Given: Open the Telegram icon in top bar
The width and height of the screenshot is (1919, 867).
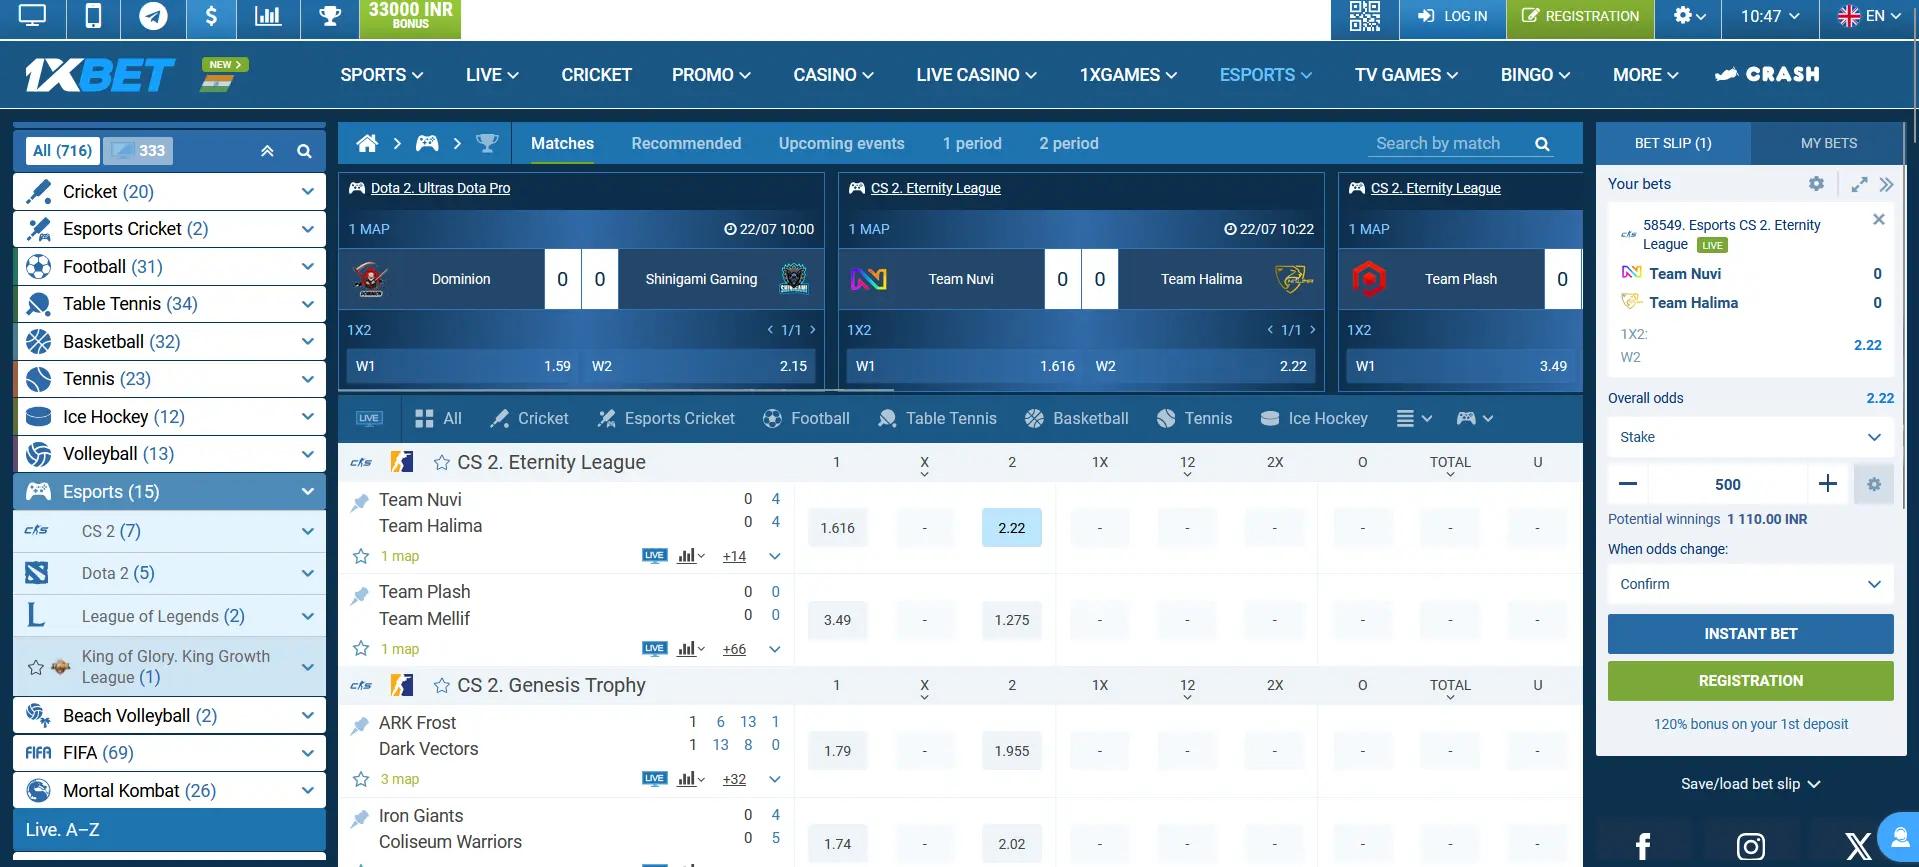Looking at the screenshot, I should 153,16.
